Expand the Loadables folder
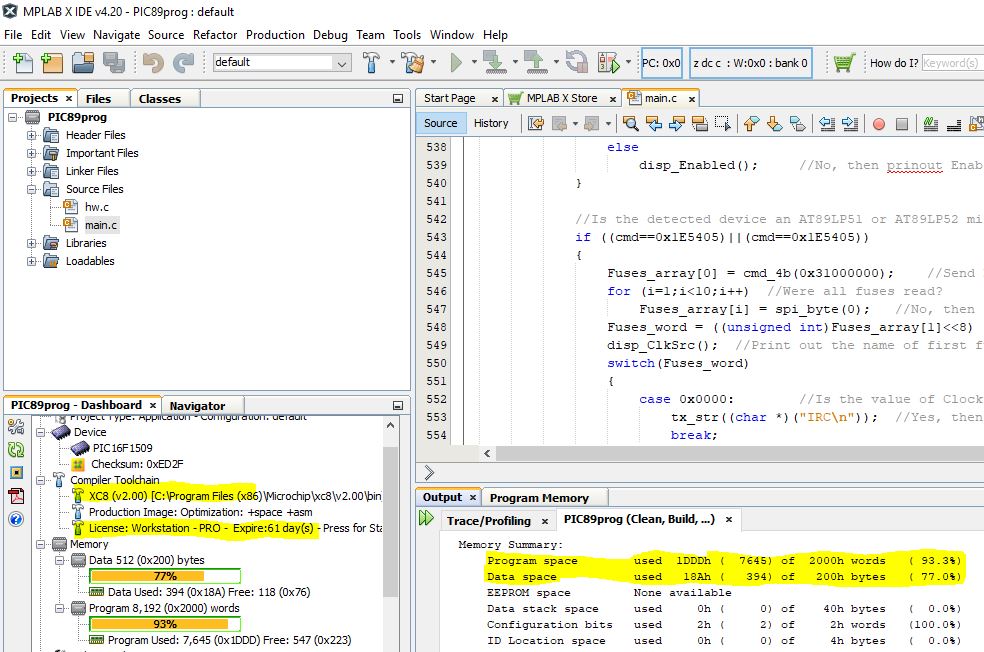 tap(31, 262)
